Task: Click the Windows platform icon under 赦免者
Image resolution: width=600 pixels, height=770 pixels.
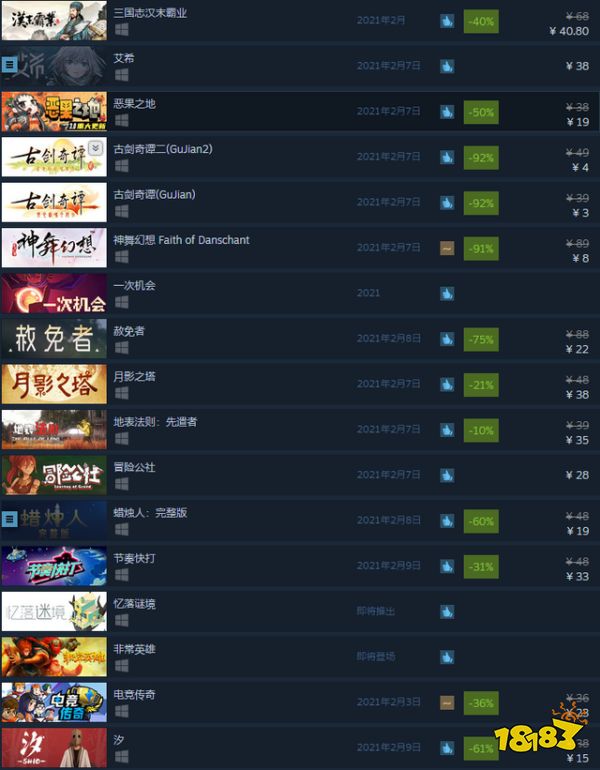Action: (x=122, y=348)
